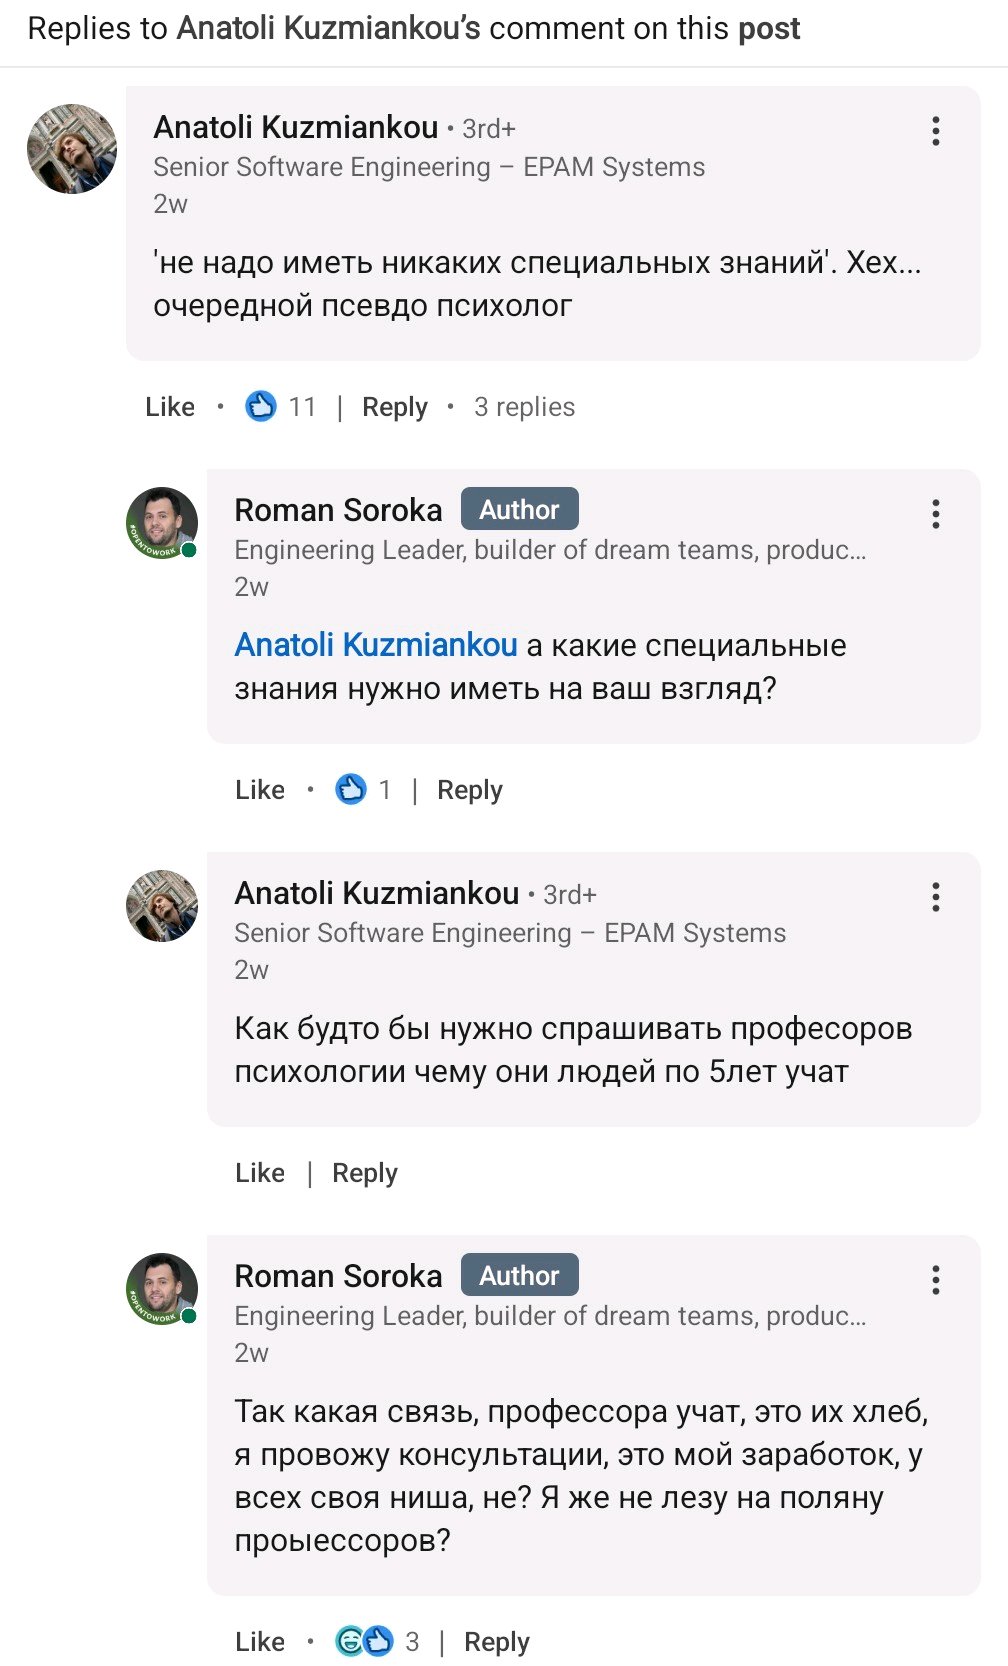
Task: Like Anatoli's reply about psychology professors
Action: 260,1173
